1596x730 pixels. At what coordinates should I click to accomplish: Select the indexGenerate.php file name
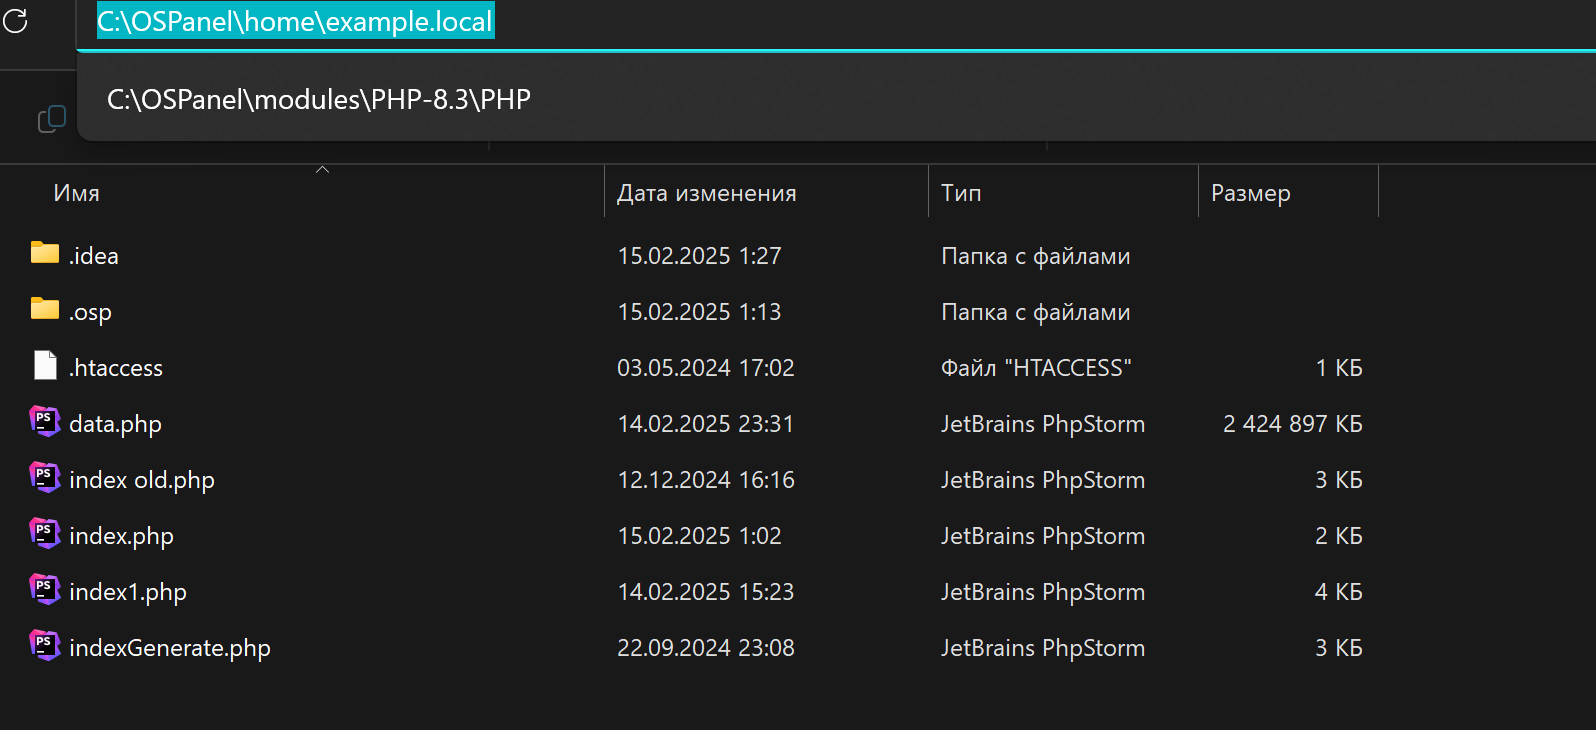[170, 648]
